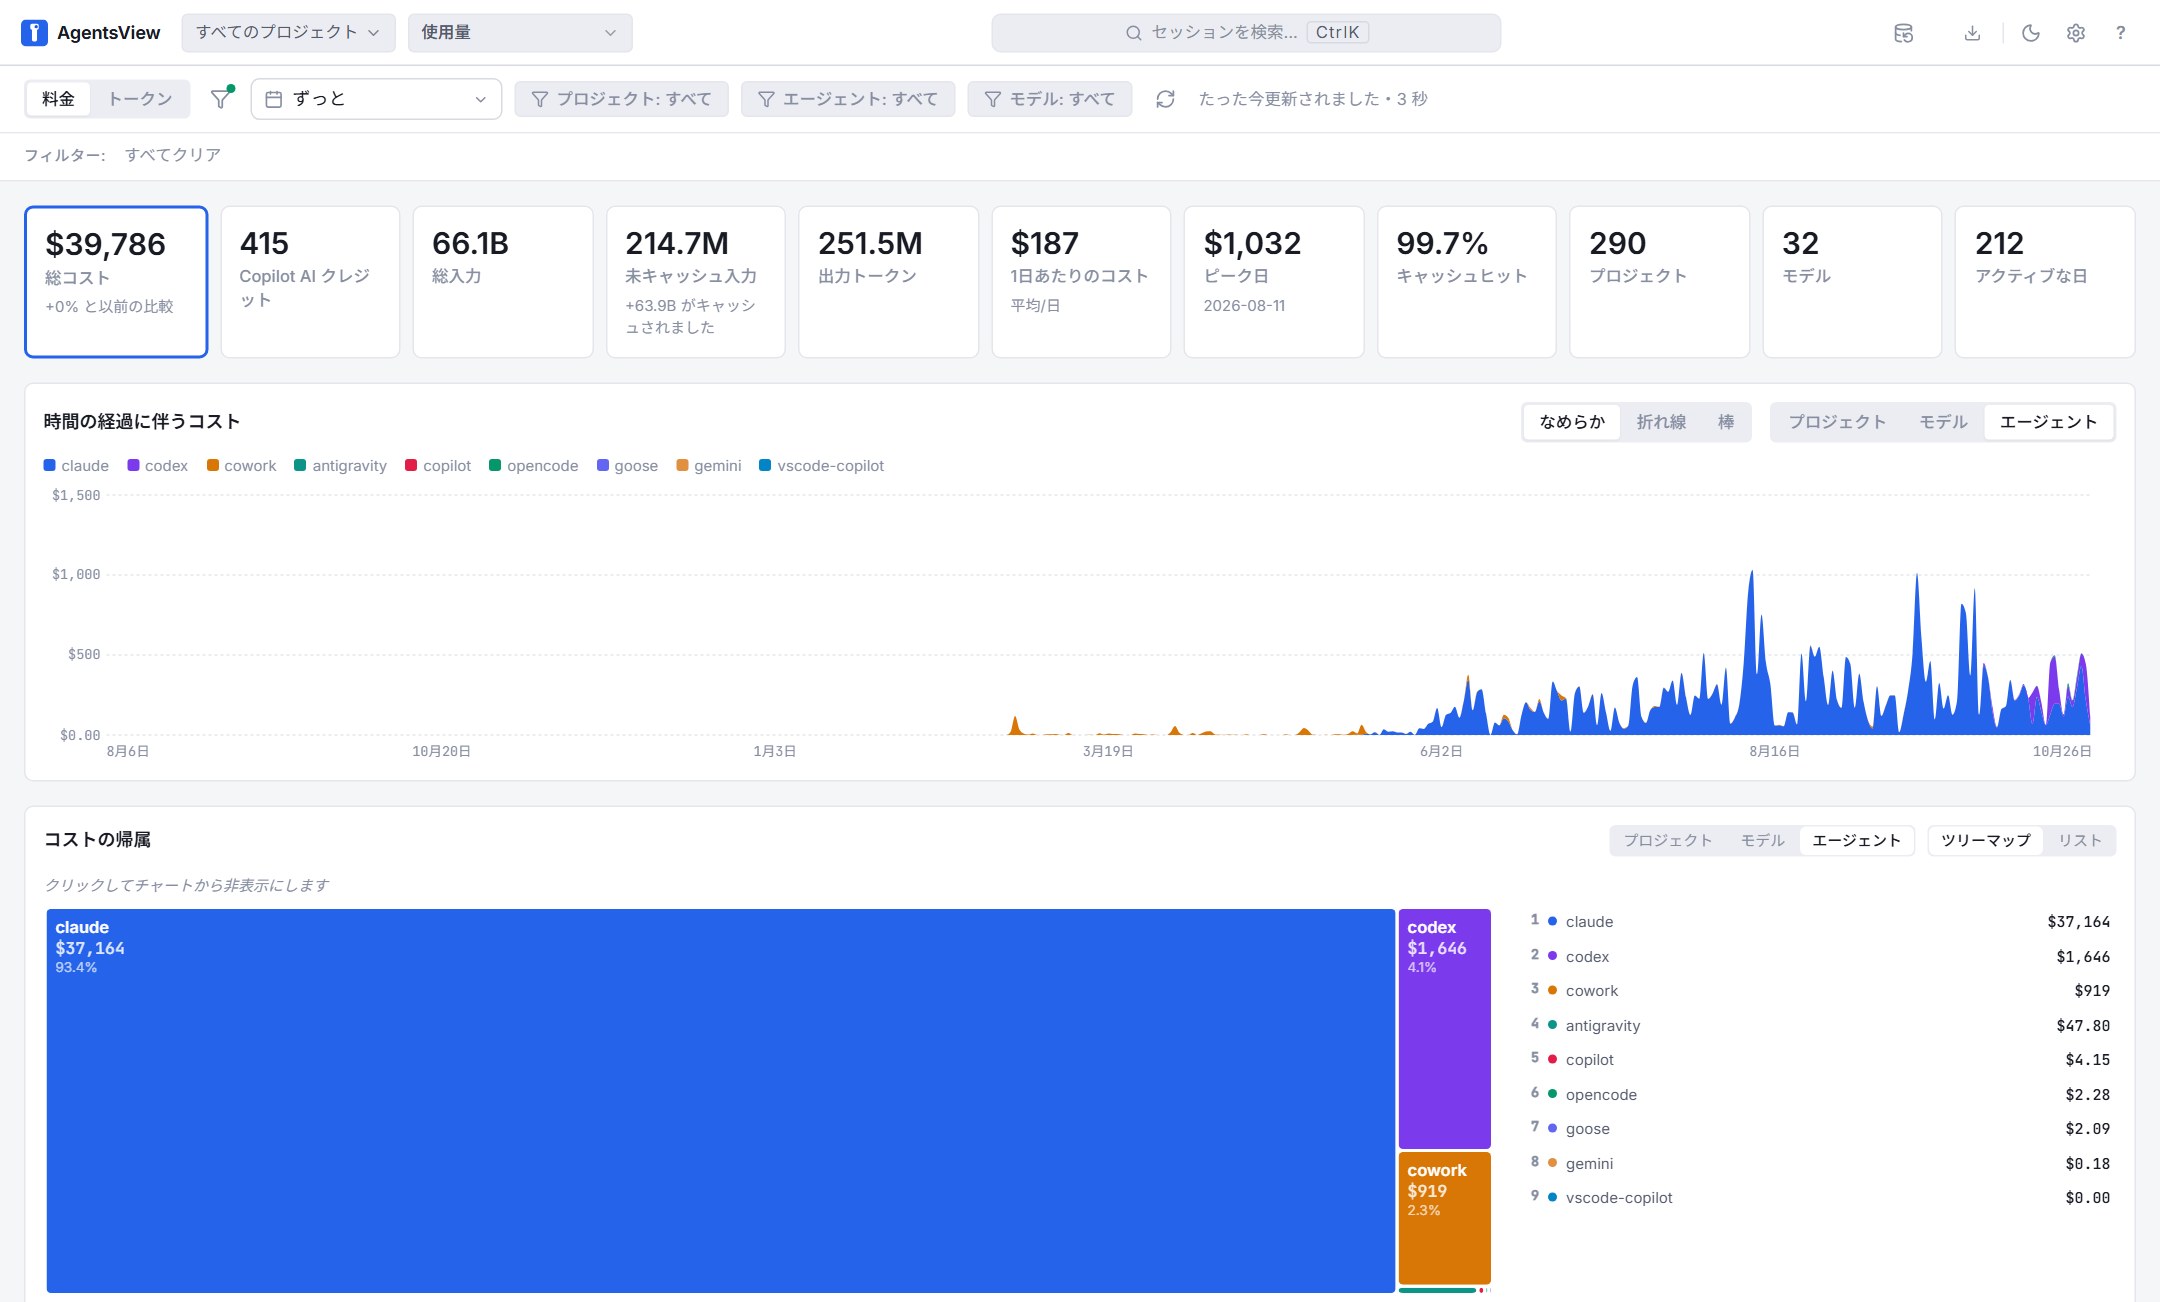
Task: Select なめらか chart style
Action: pyautogui.click(x=1572, y=422)
